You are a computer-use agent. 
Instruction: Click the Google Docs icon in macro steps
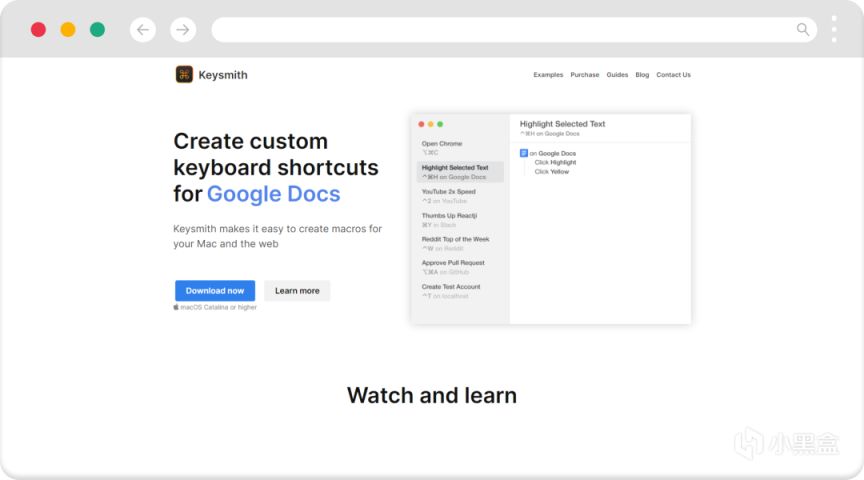(x=524, y=153)
